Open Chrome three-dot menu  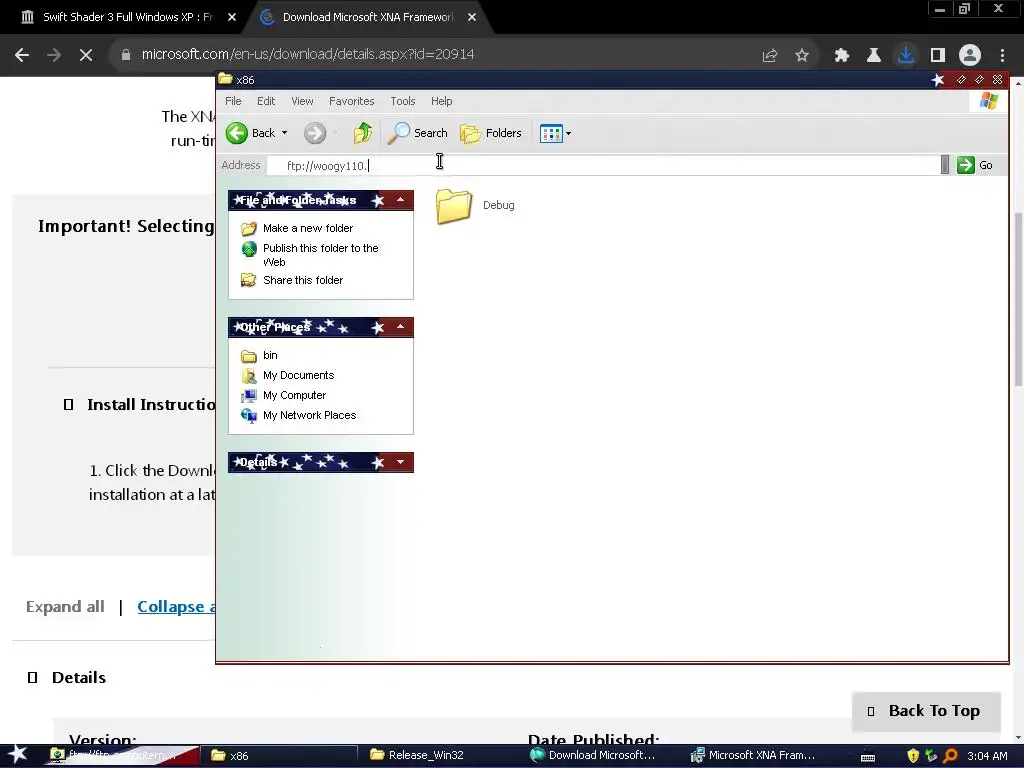coord(1002,56)
